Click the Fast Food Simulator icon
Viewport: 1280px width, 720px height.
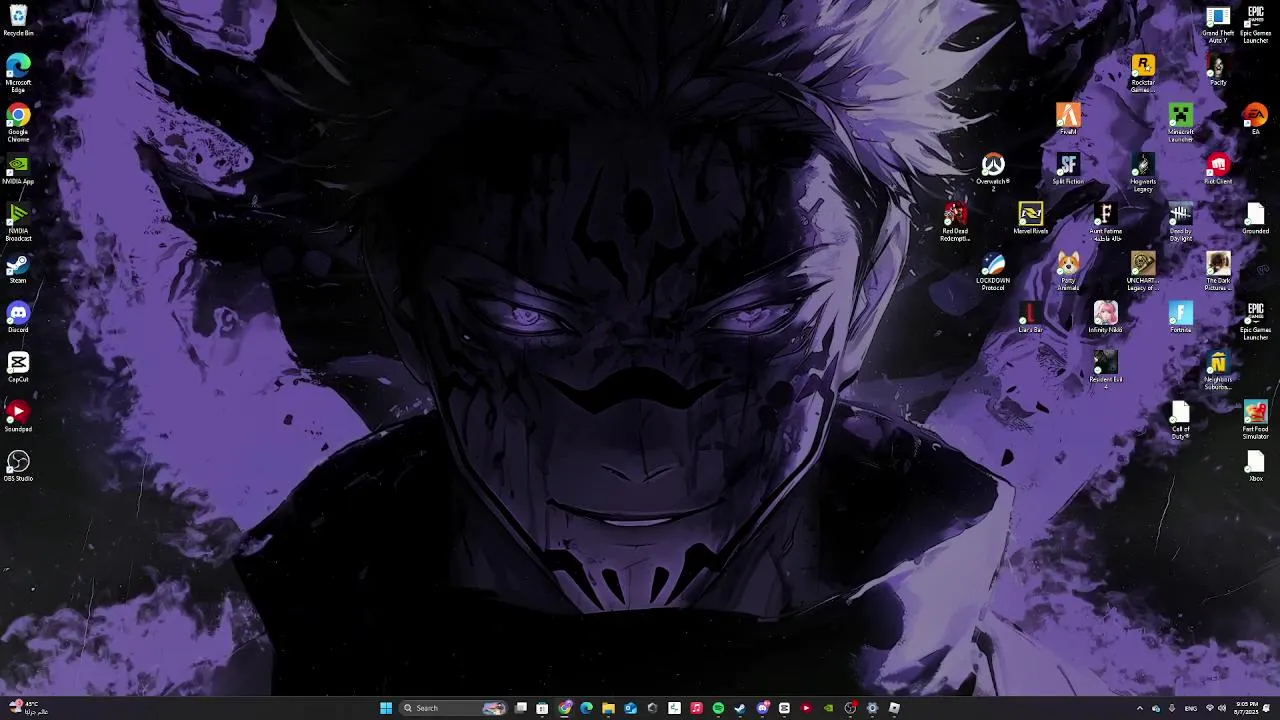pos(1256,420)
